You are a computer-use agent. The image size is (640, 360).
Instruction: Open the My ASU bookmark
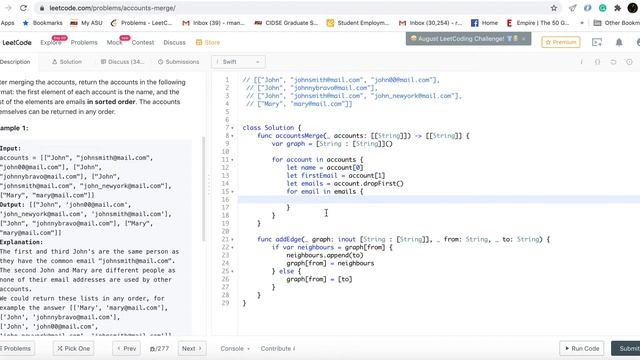point(87,23)
